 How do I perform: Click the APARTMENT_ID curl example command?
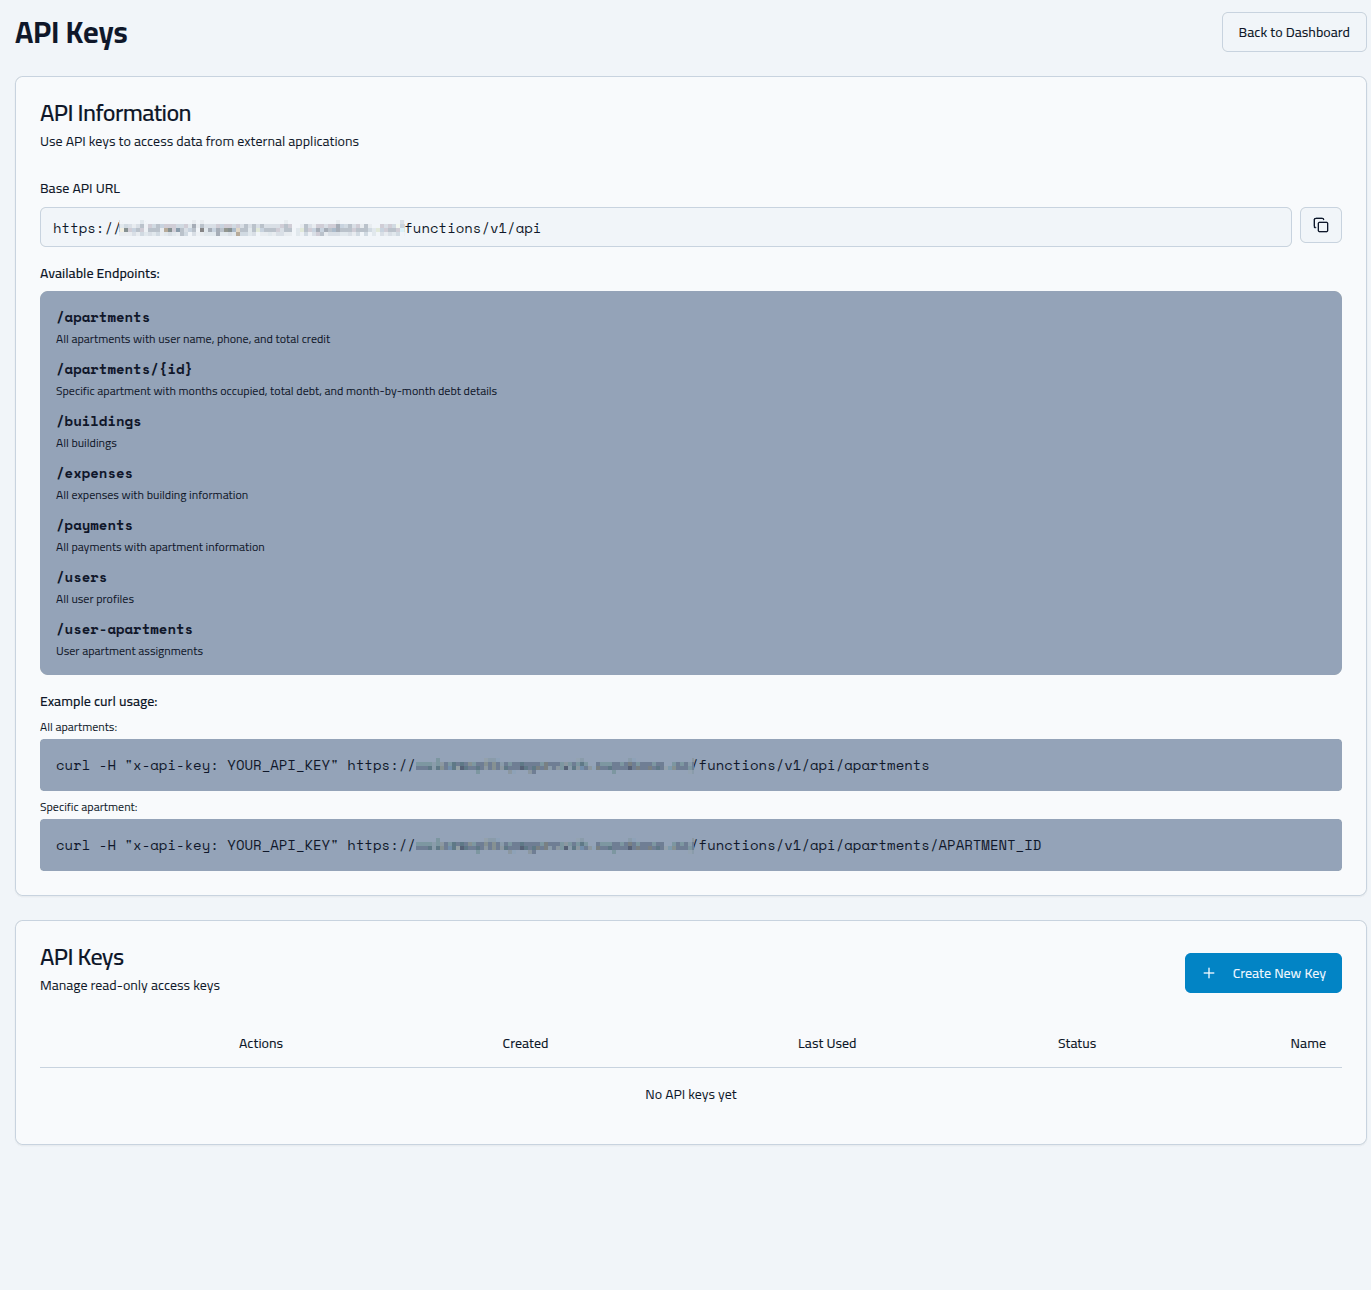tap(690, 845)
